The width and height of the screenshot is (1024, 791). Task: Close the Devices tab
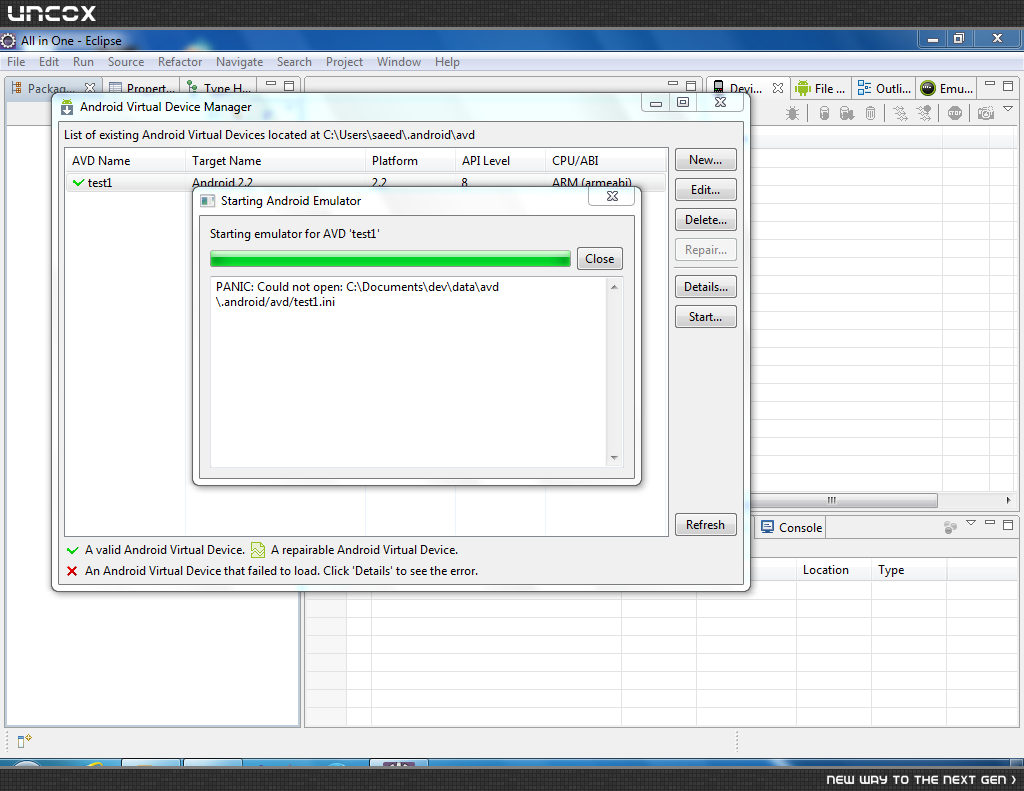click(x=778, y=88)
